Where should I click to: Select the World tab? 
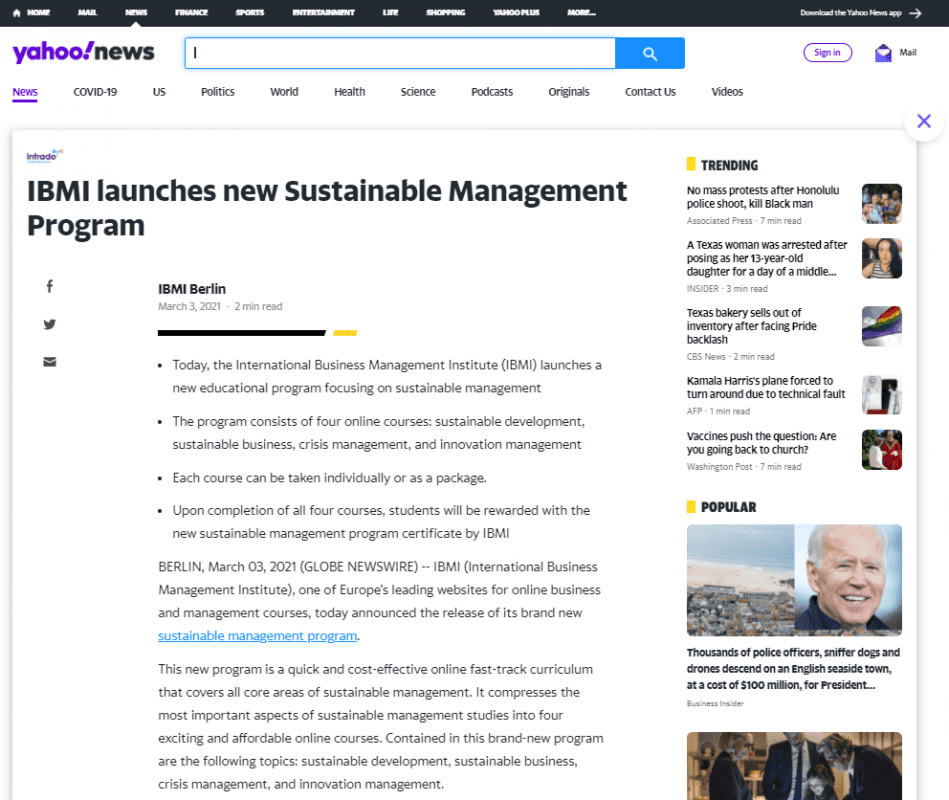pyautogui.click(x=284, y=92)
